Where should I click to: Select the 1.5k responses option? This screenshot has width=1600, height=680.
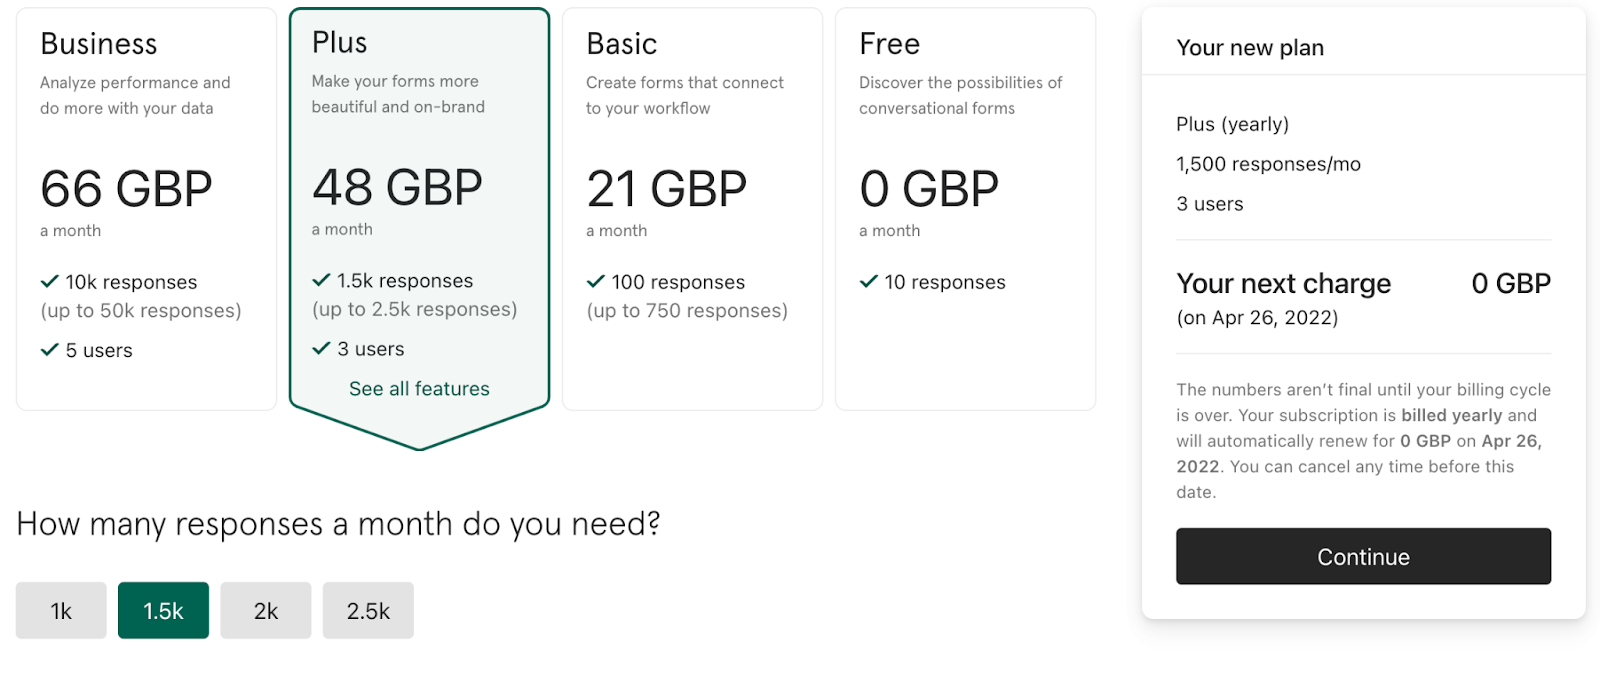(x=163, y=610)
